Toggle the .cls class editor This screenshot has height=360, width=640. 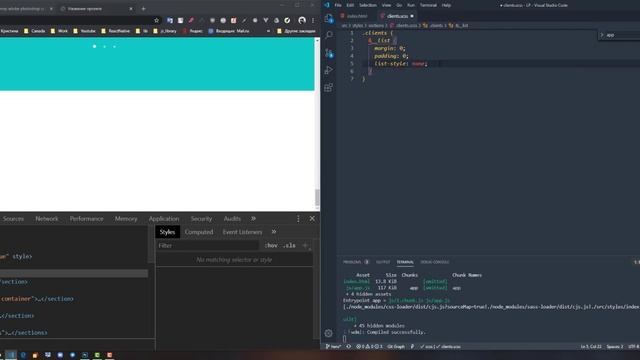(x=289, y=245)
